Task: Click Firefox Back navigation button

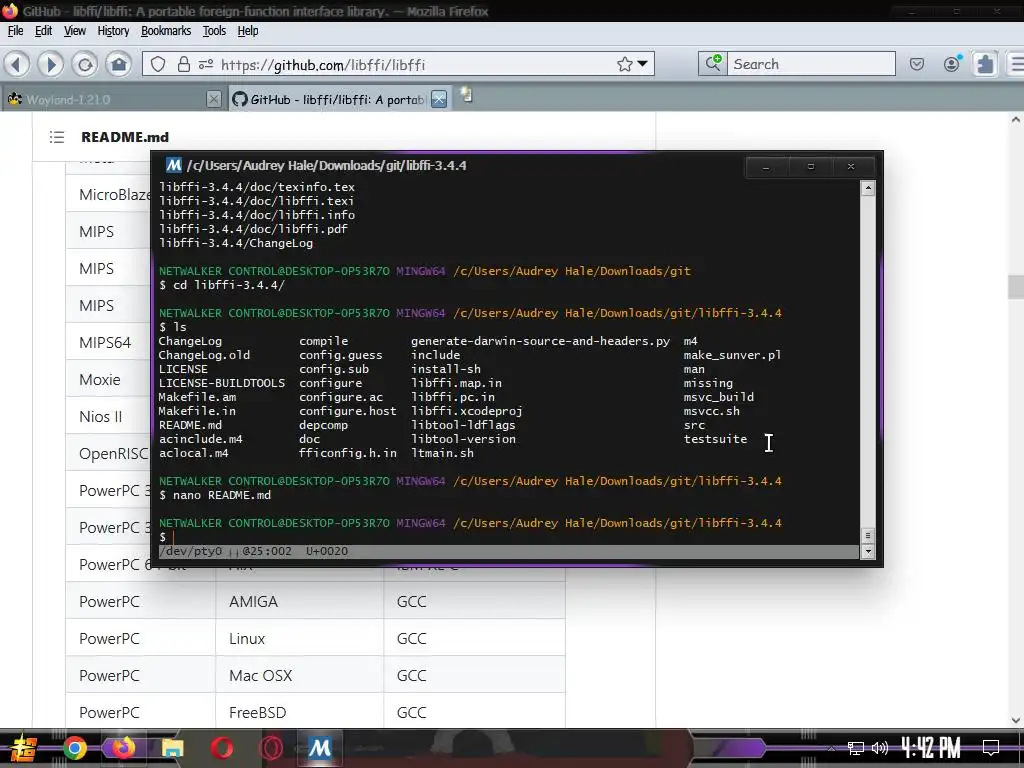Action: click(x=17, y=64)
